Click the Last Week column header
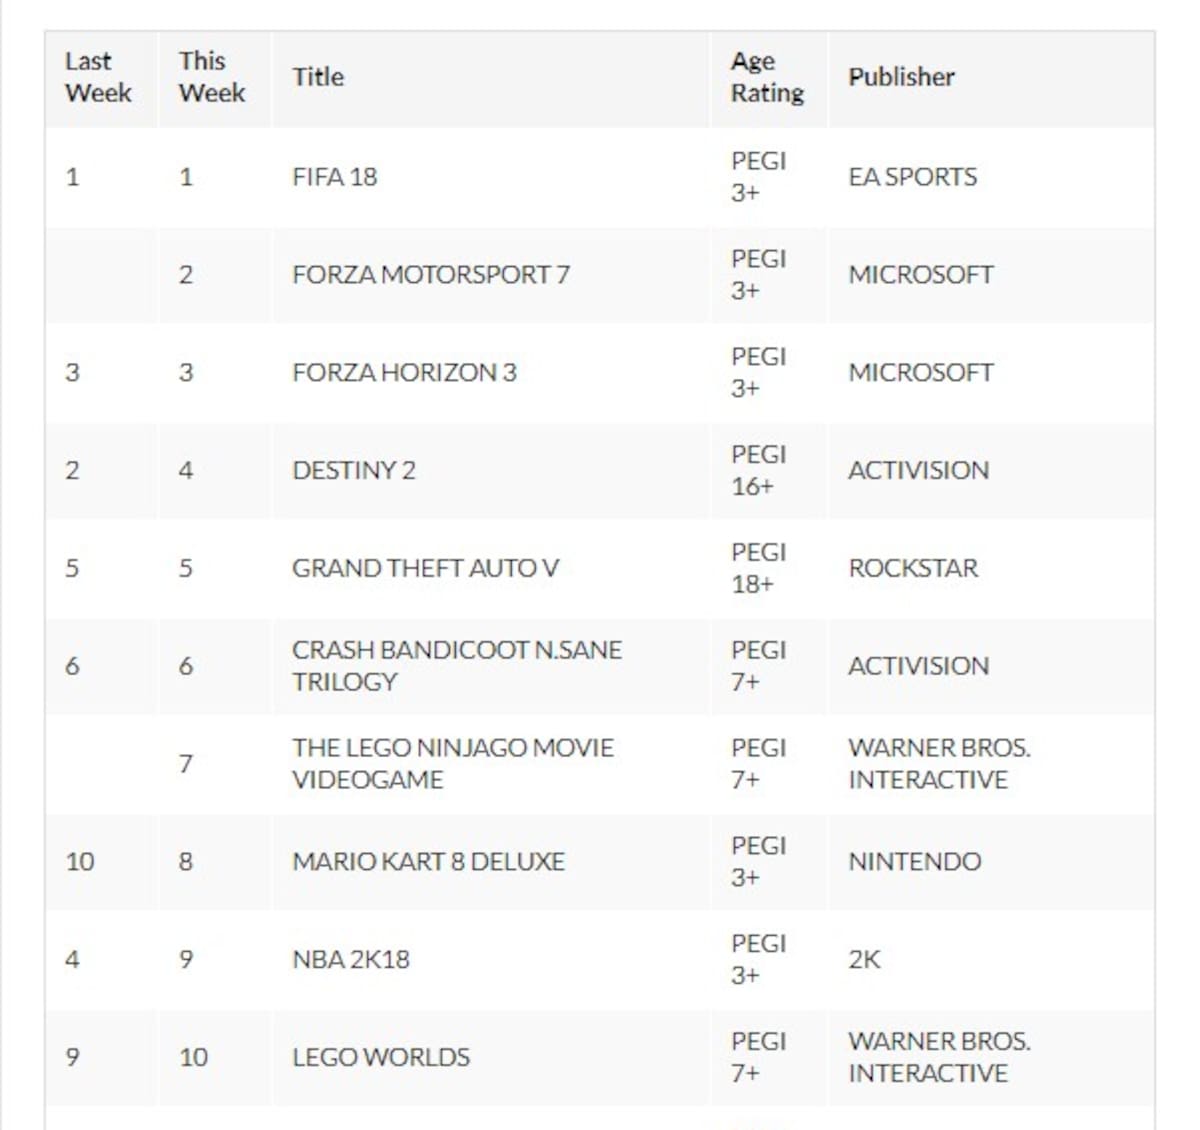The image size is (1200, 1130). [98, 77]
